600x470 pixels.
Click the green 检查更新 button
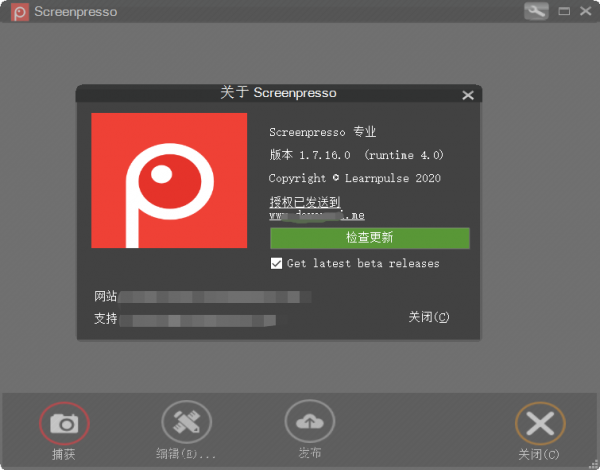[x=370, y=238]
